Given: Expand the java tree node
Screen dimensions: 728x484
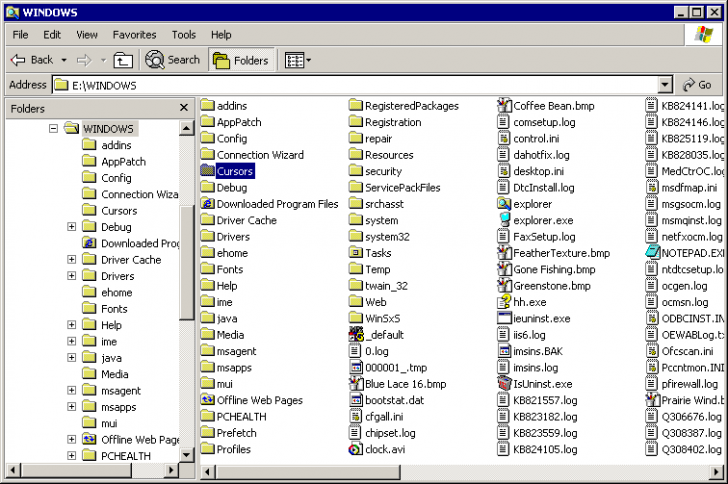Looking at the screenshot, I should point(72,358).
